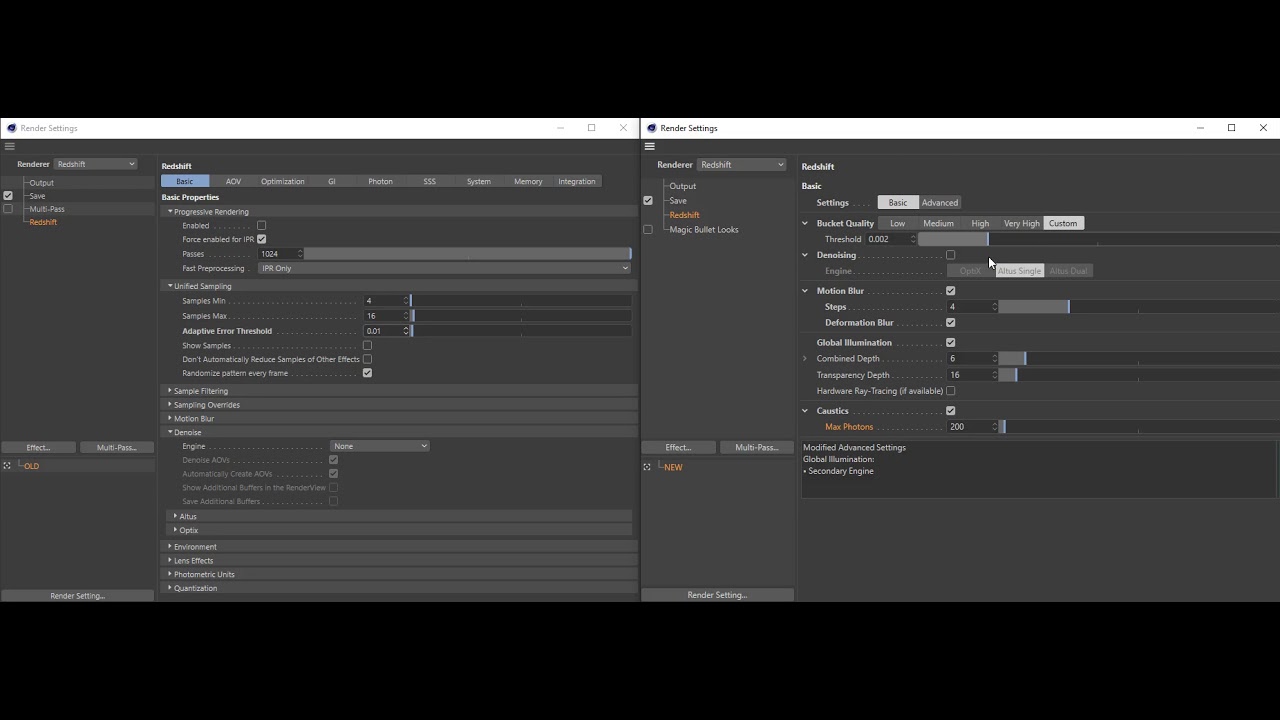Screen dimensions: 1280x720
Task: Expand Optix subsection
Action: 176,530
